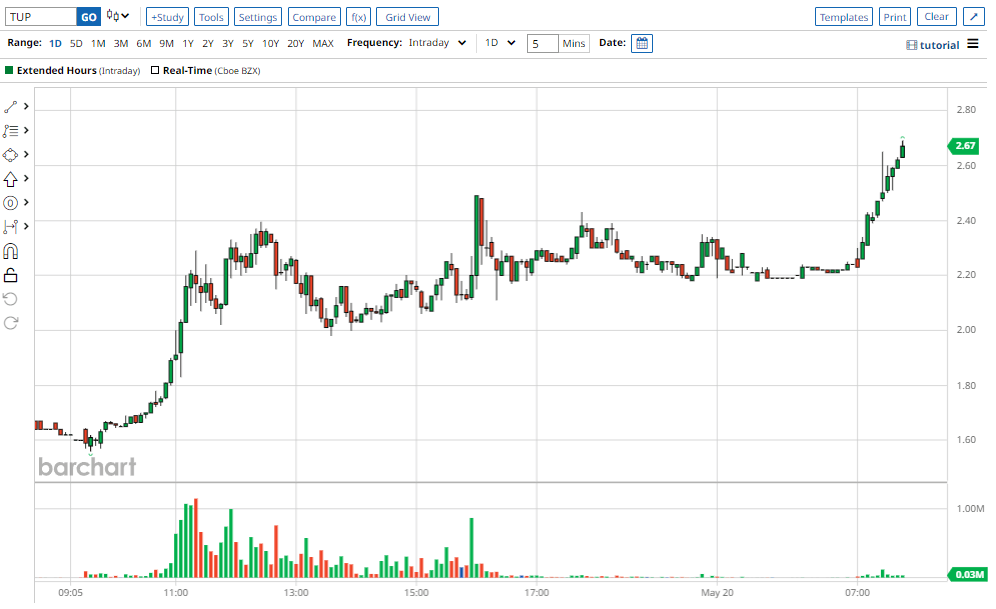The height and width of the screenshot is (609, 996).
Task: Select the 6M range
Action: pyautogui.click(x=144, y=43)
